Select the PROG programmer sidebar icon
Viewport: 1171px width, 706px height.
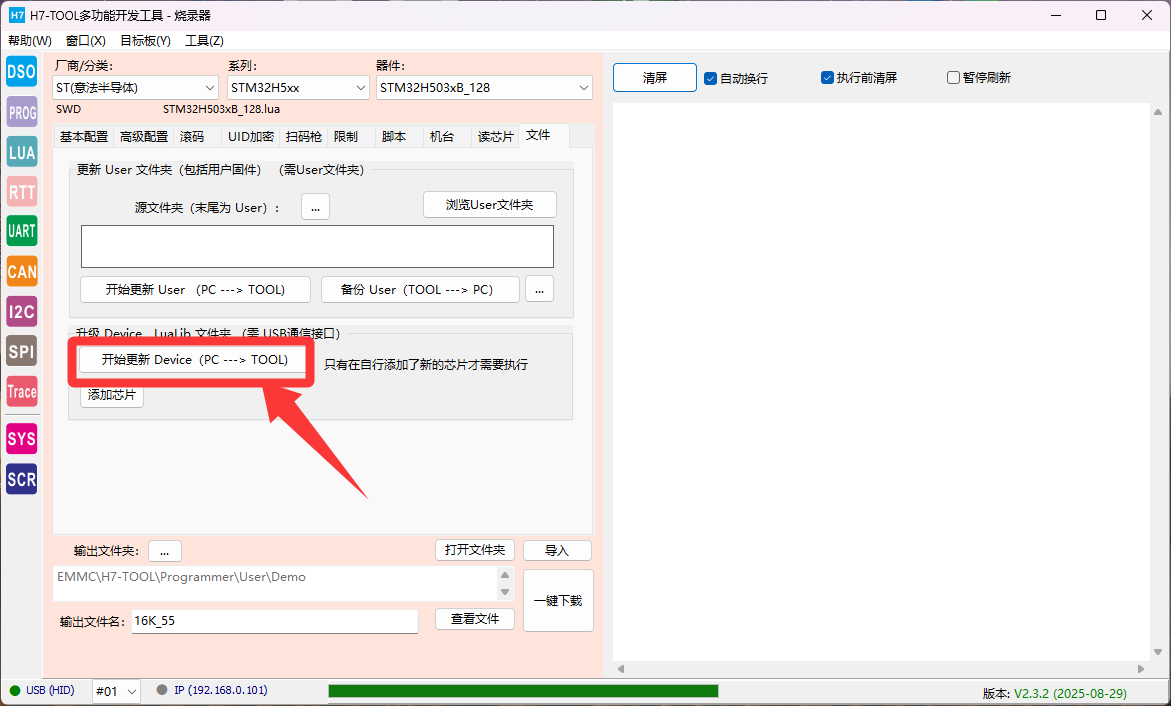click(x=22, y=112)
